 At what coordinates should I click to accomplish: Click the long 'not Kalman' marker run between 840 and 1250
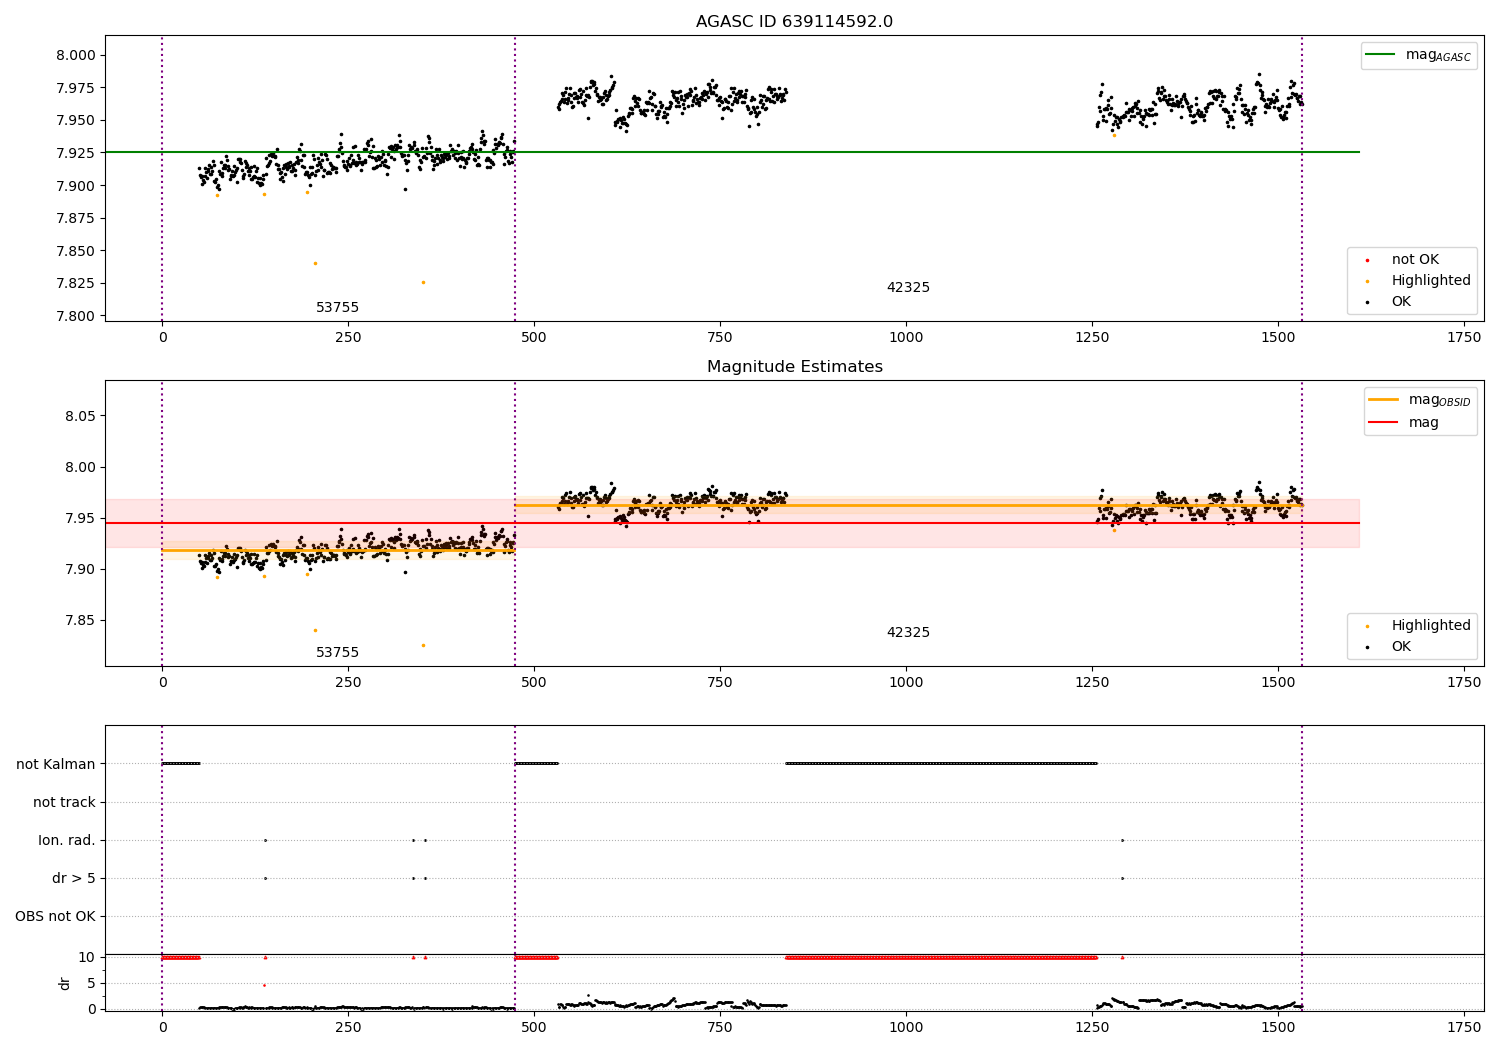(x=941, y=764)
